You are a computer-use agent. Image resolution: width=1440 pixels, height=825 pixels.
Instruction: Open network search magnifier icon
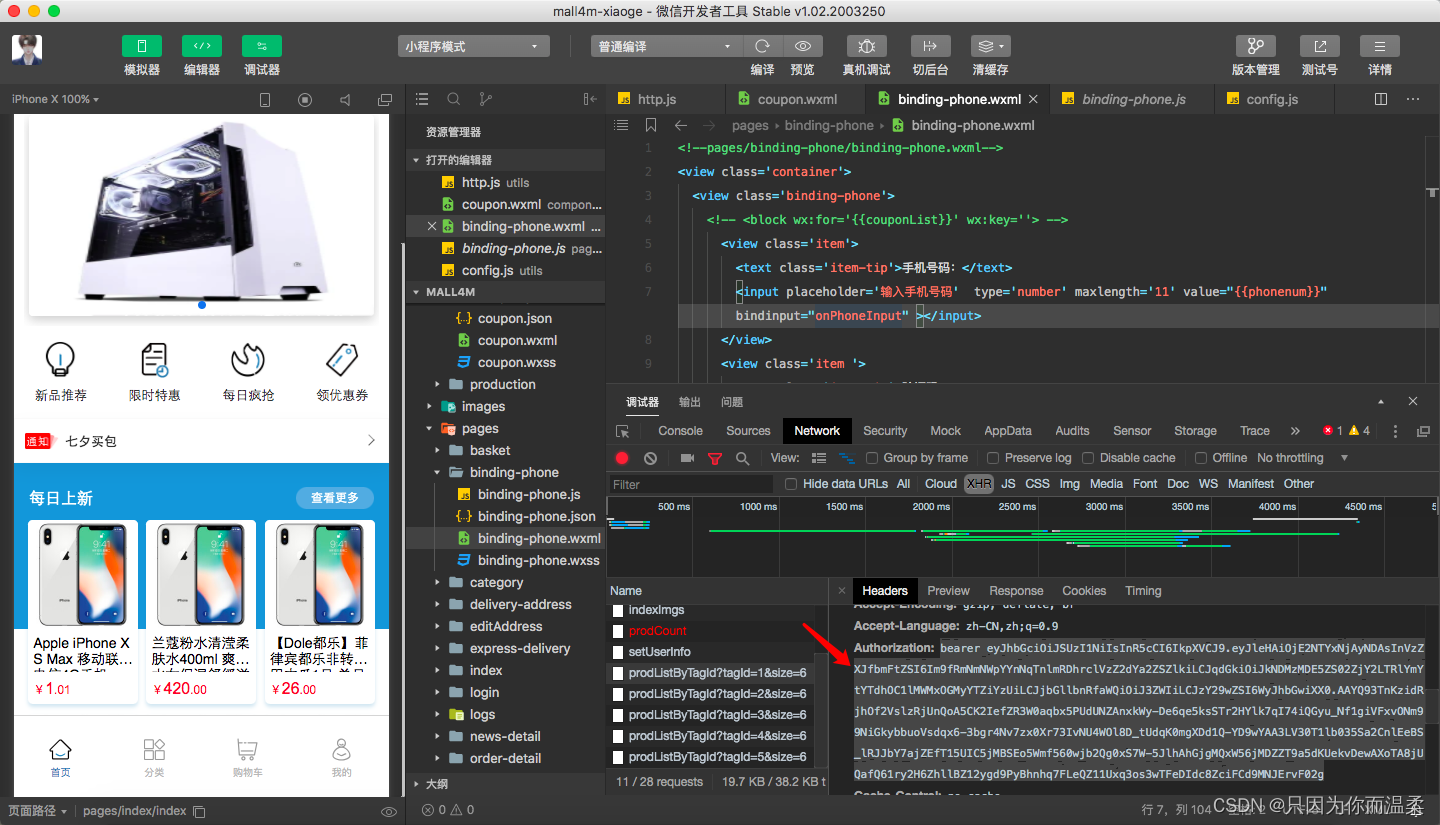[742, 458]
